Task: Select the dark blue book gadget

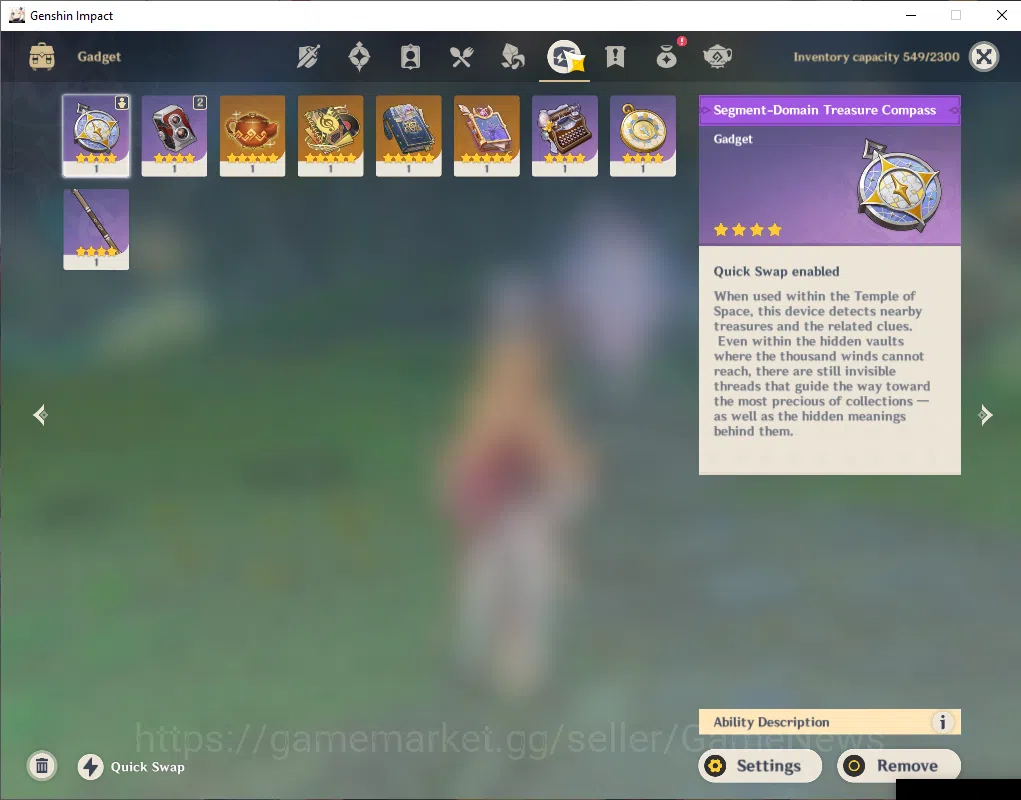Action: [409, 136]
